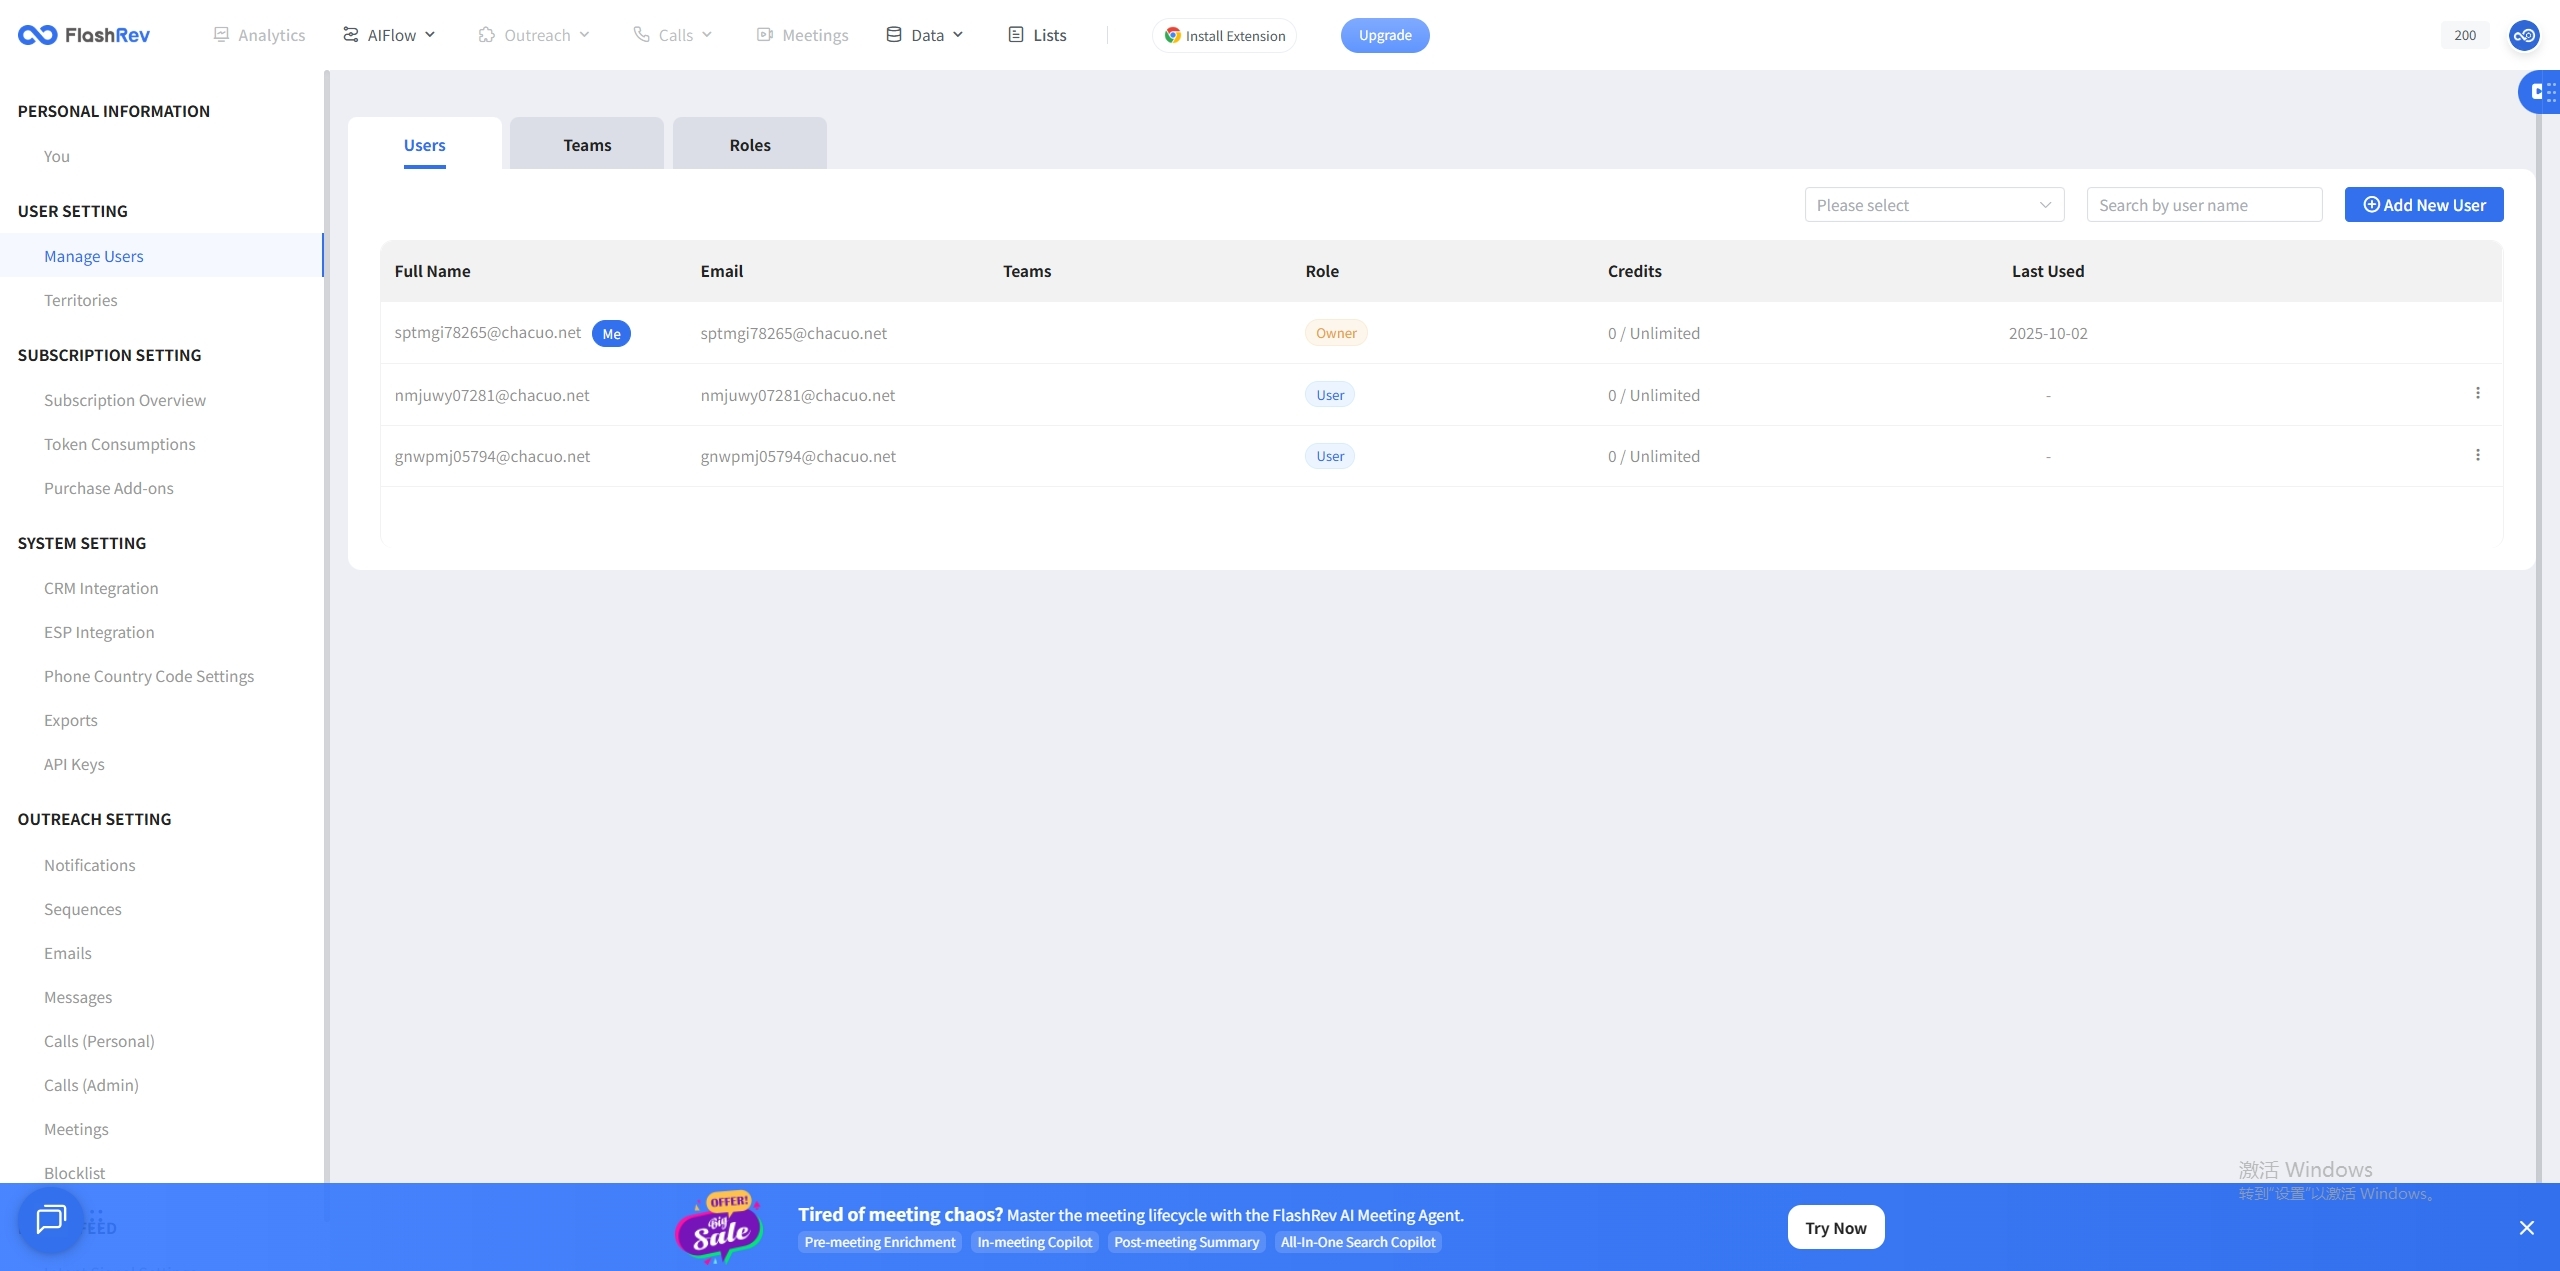This screenshot has width=2560, height=1271.
Task: Close the promotional banner with X
Action: pos(2526,1227)
